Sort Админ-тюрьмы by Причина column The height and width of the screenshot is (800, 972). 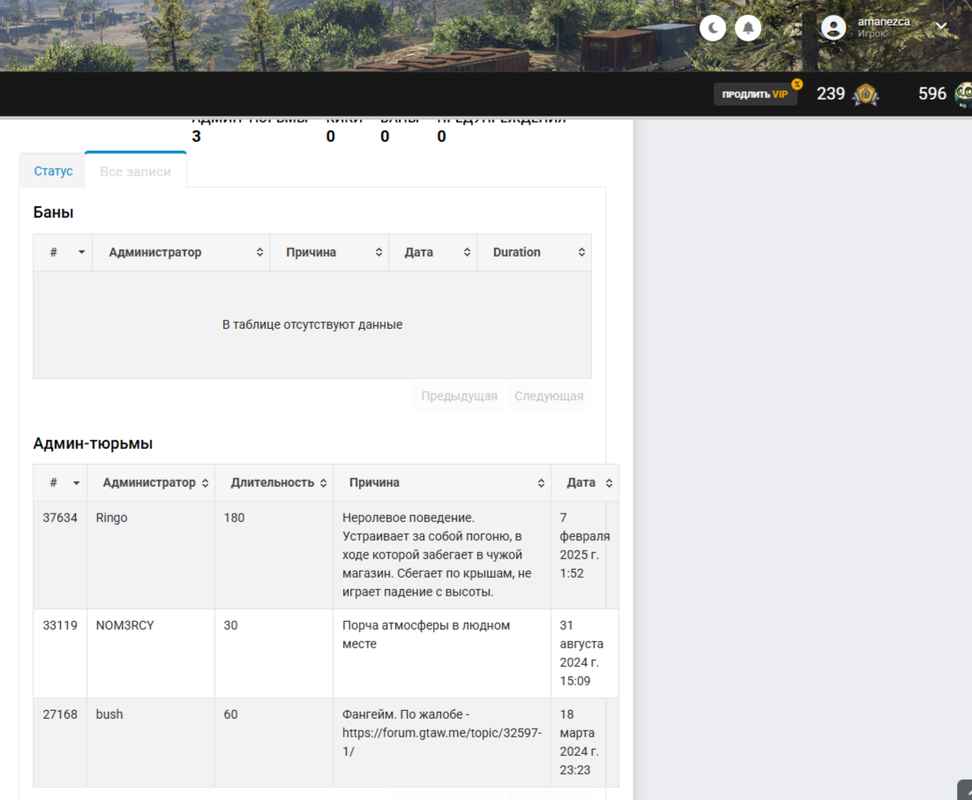[442, 483]
